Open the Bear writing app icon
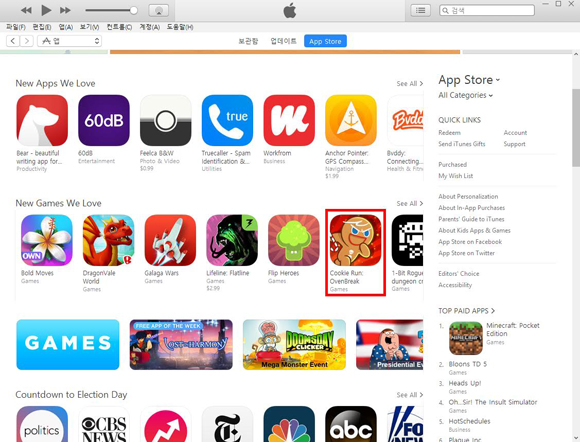 pos(42,120)
